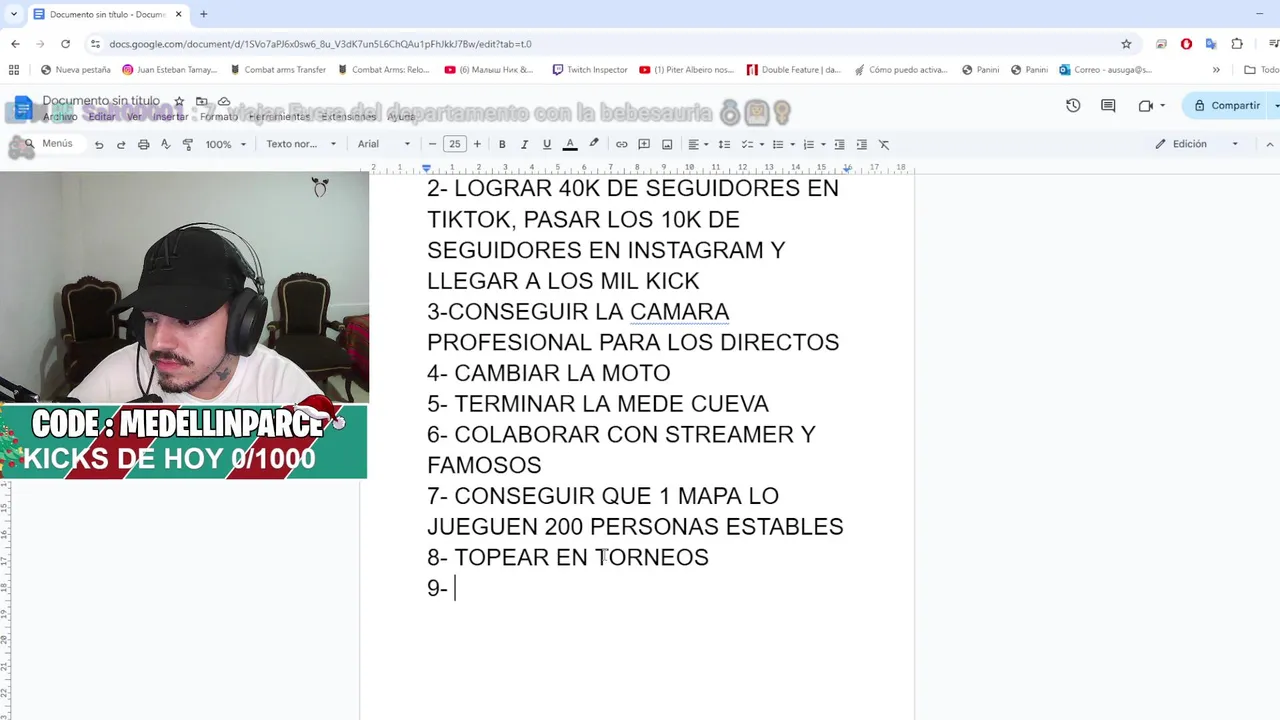The width and height of the screenshot is (1280, 720).
Task: Click the address bar URL
Action: click(x=320, y=44)
